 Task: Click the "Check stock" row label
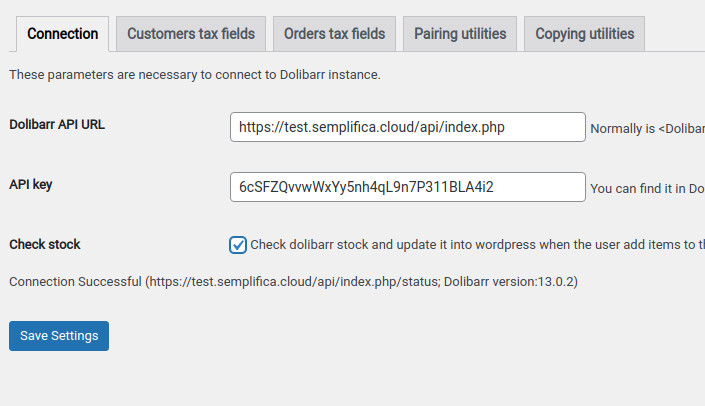(x=45, y=244)
